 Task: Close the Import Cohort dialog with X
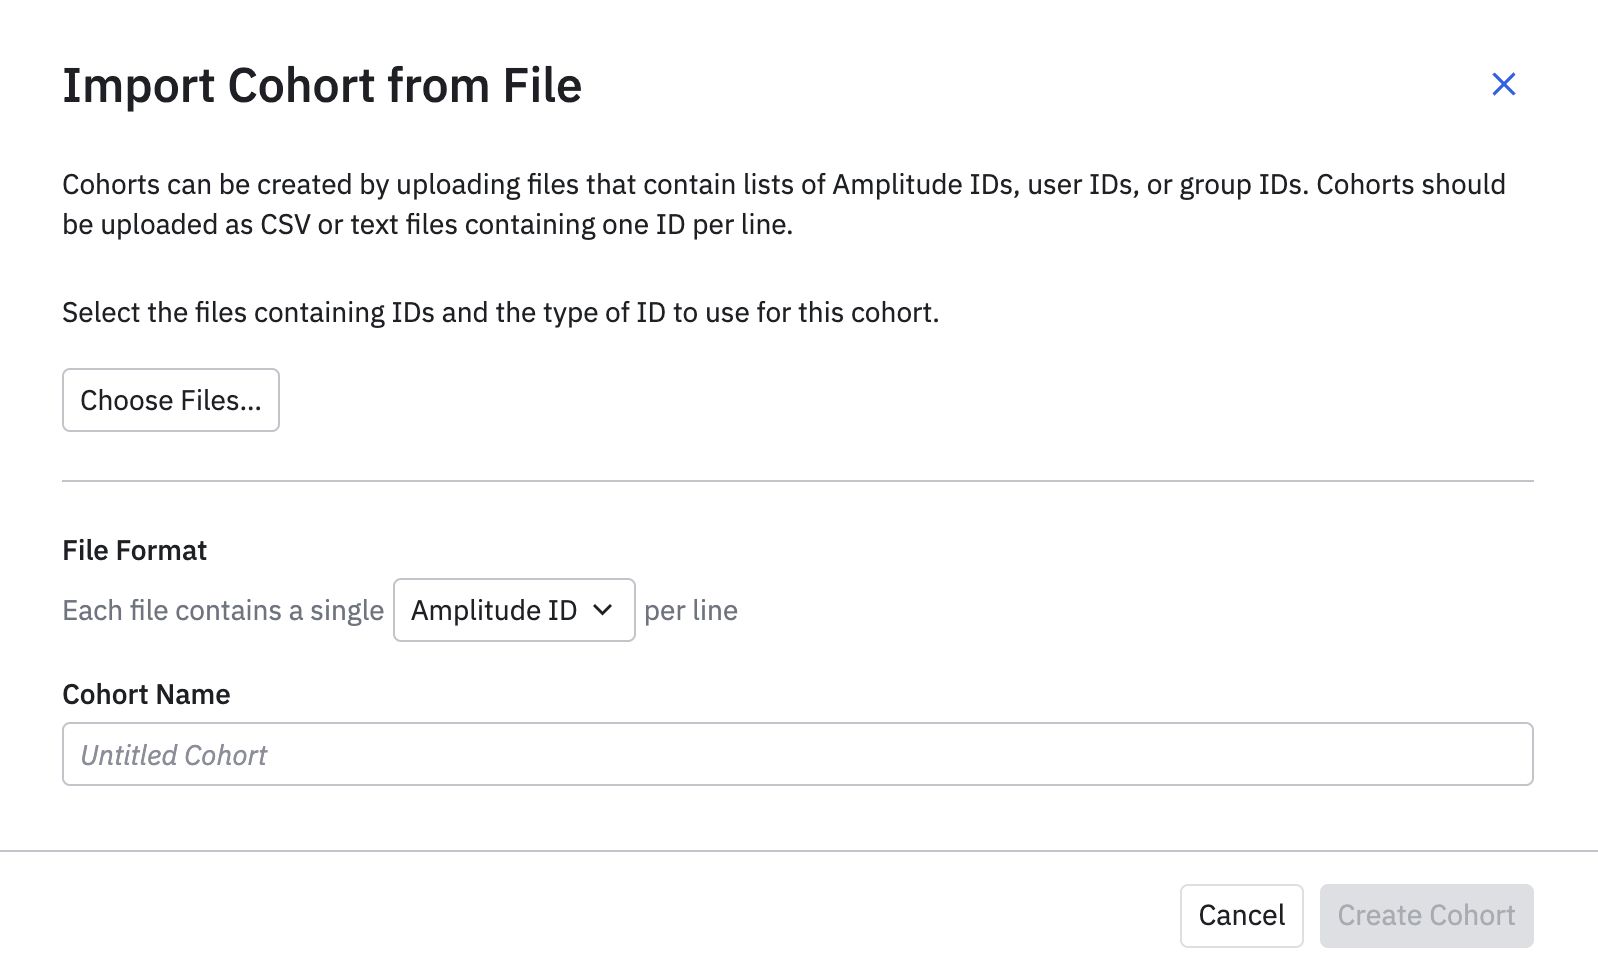(1503, 84)
